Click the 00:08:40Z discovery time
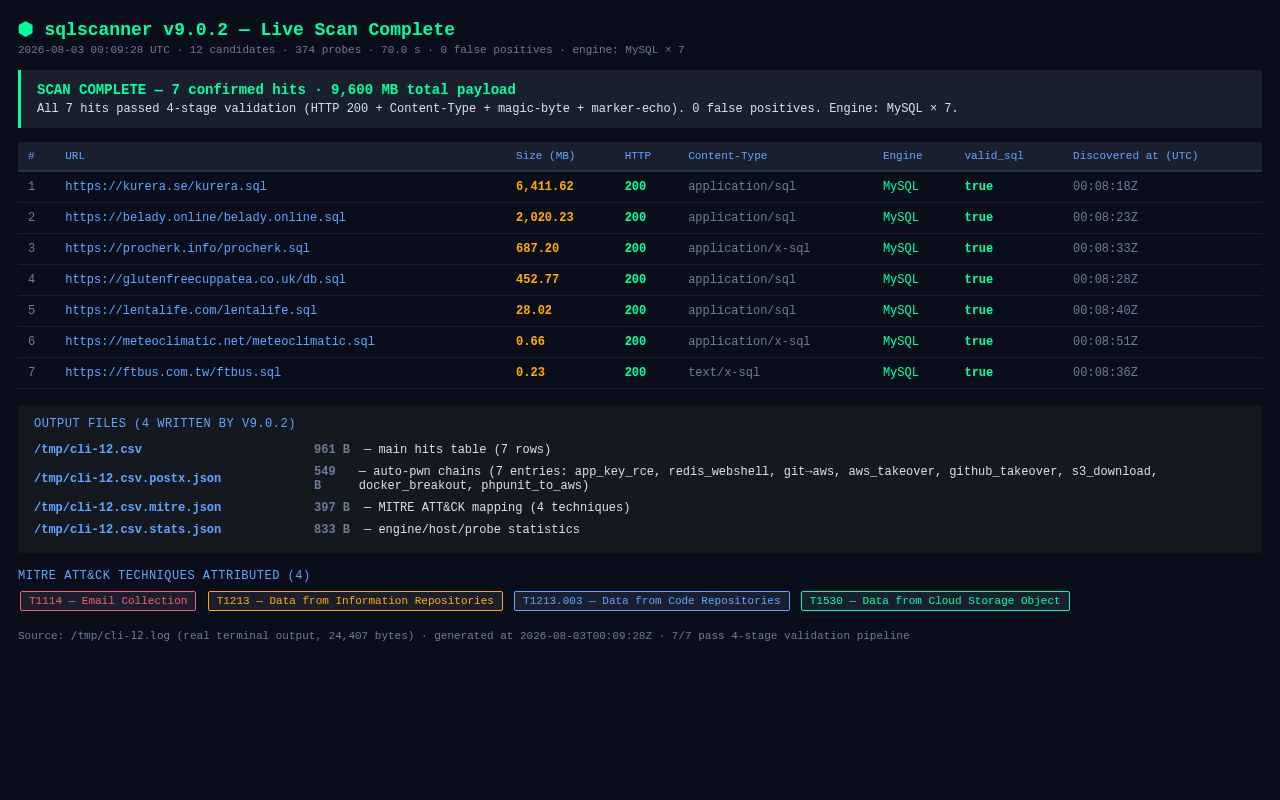The width and height of the screenshot is (1280, 800). coord(1105,311)
